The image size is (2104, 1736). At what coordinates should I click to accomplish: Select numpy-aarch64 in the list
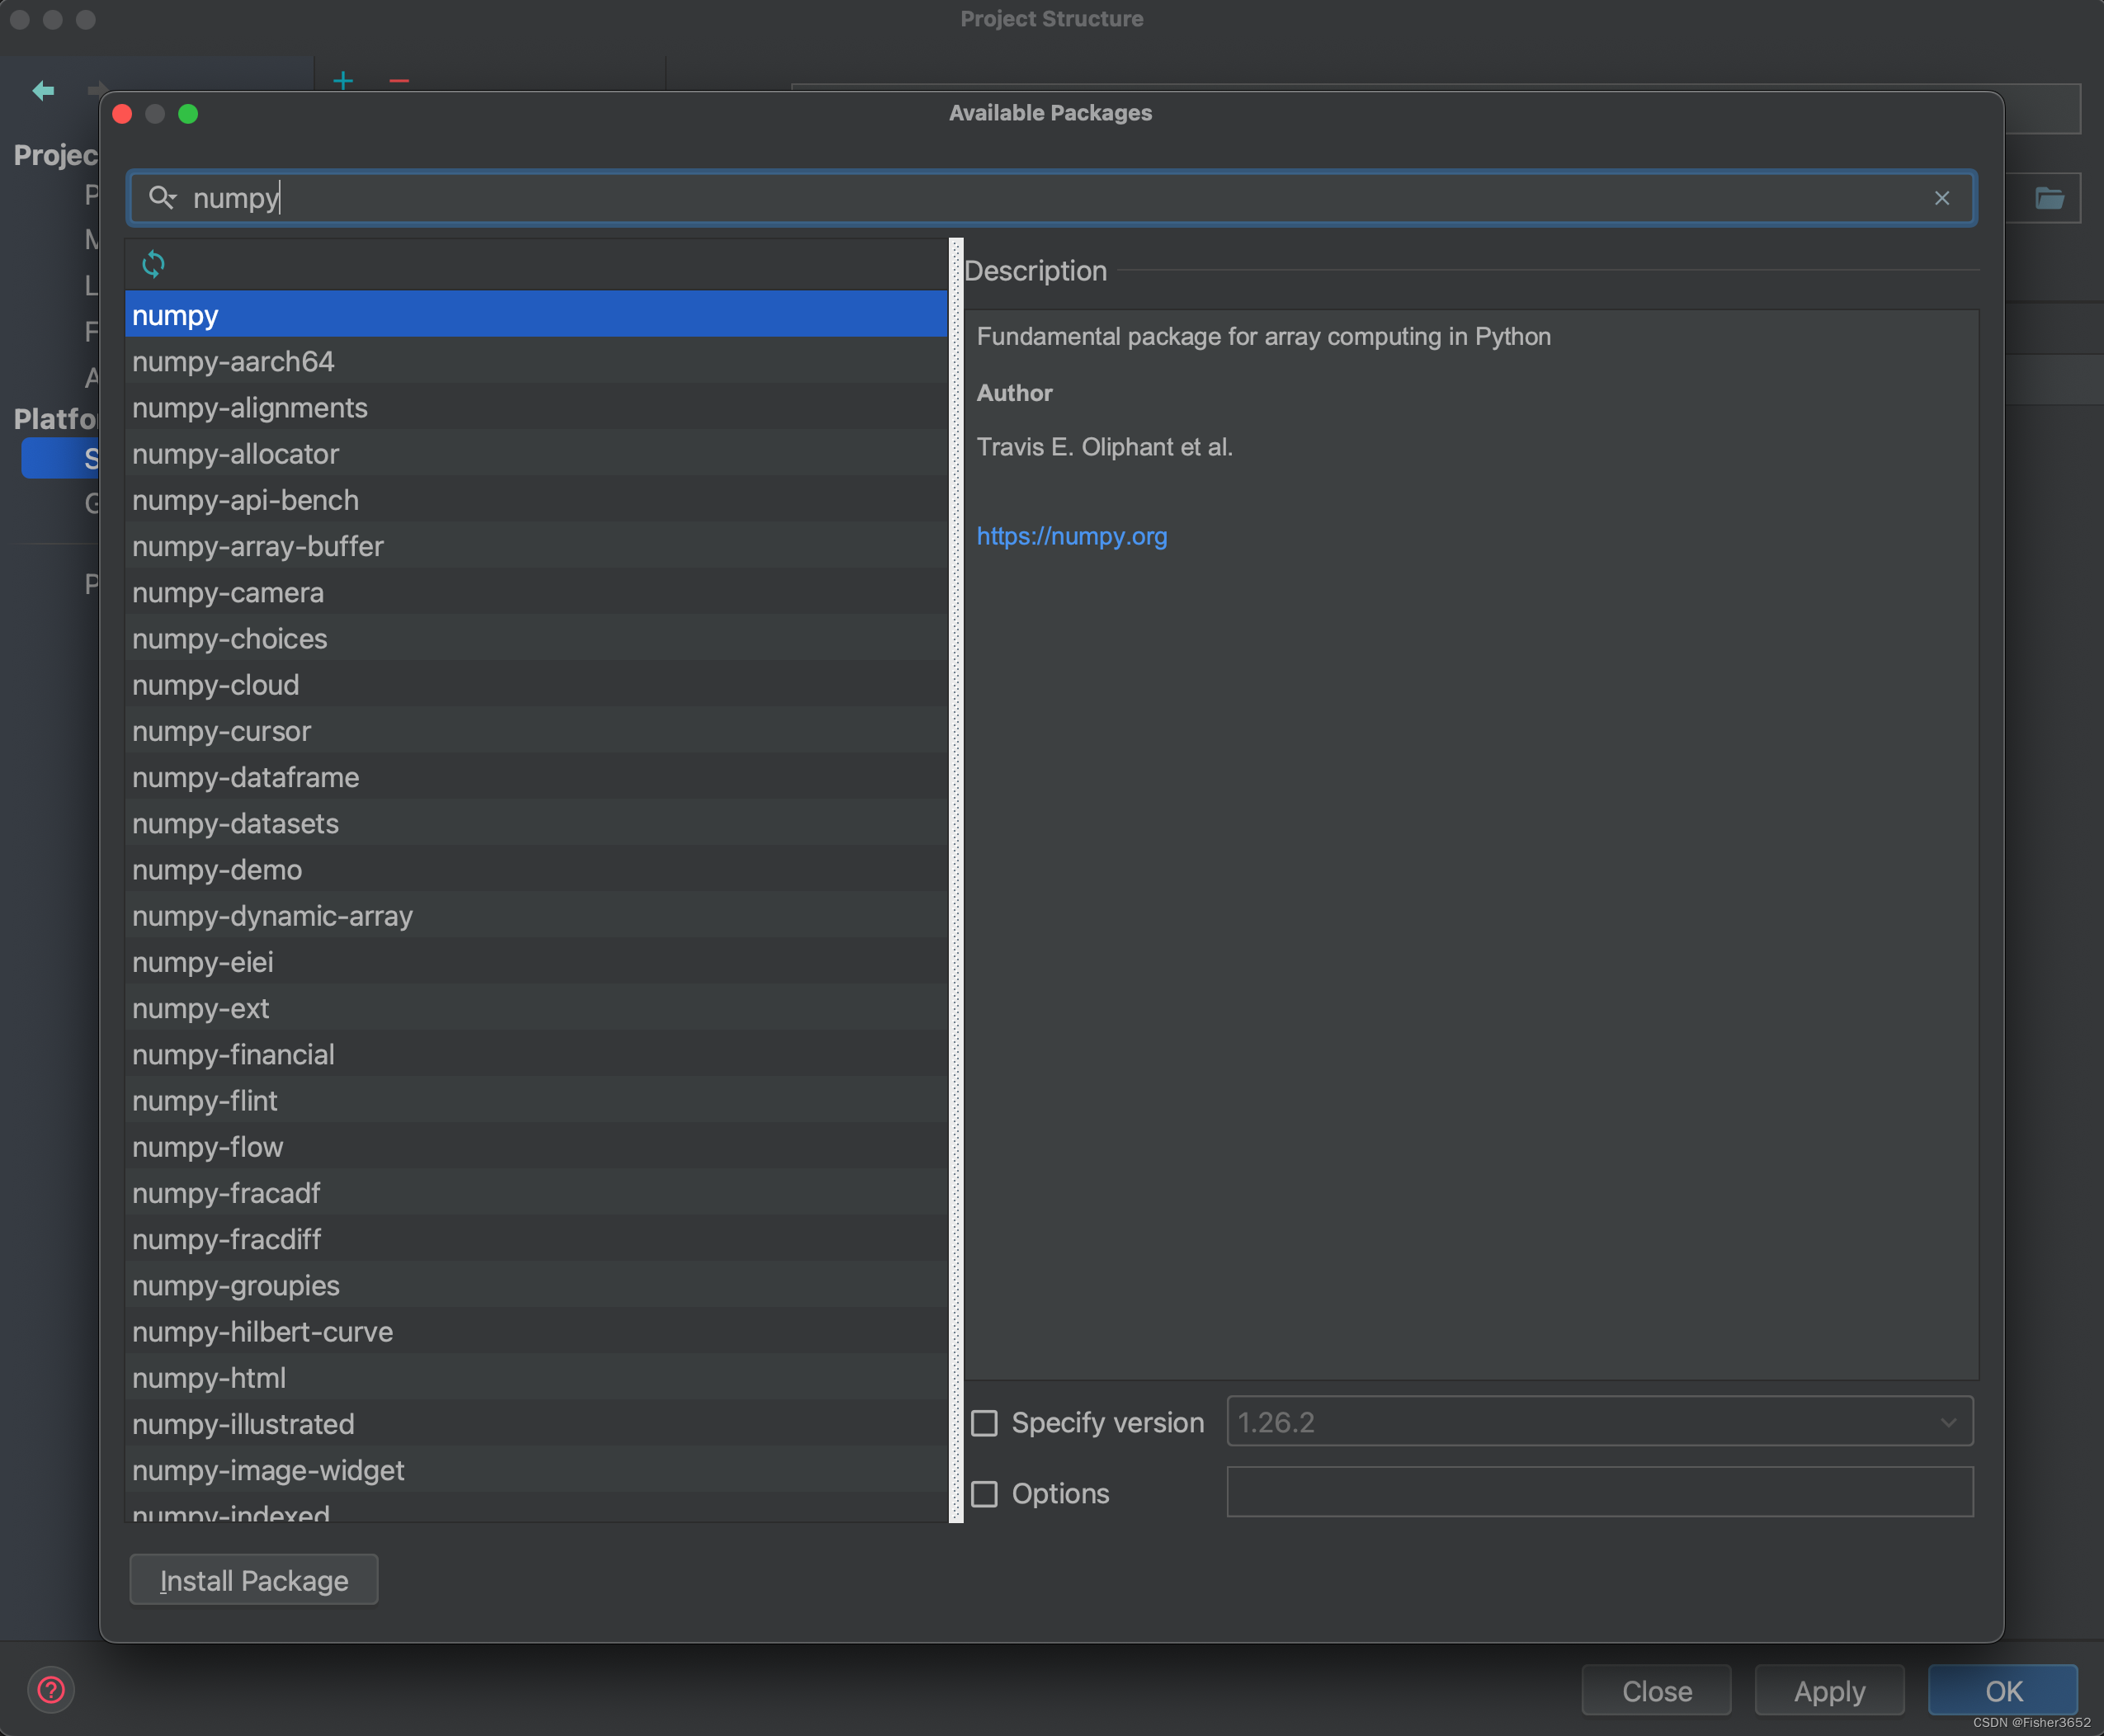(536, 361)
